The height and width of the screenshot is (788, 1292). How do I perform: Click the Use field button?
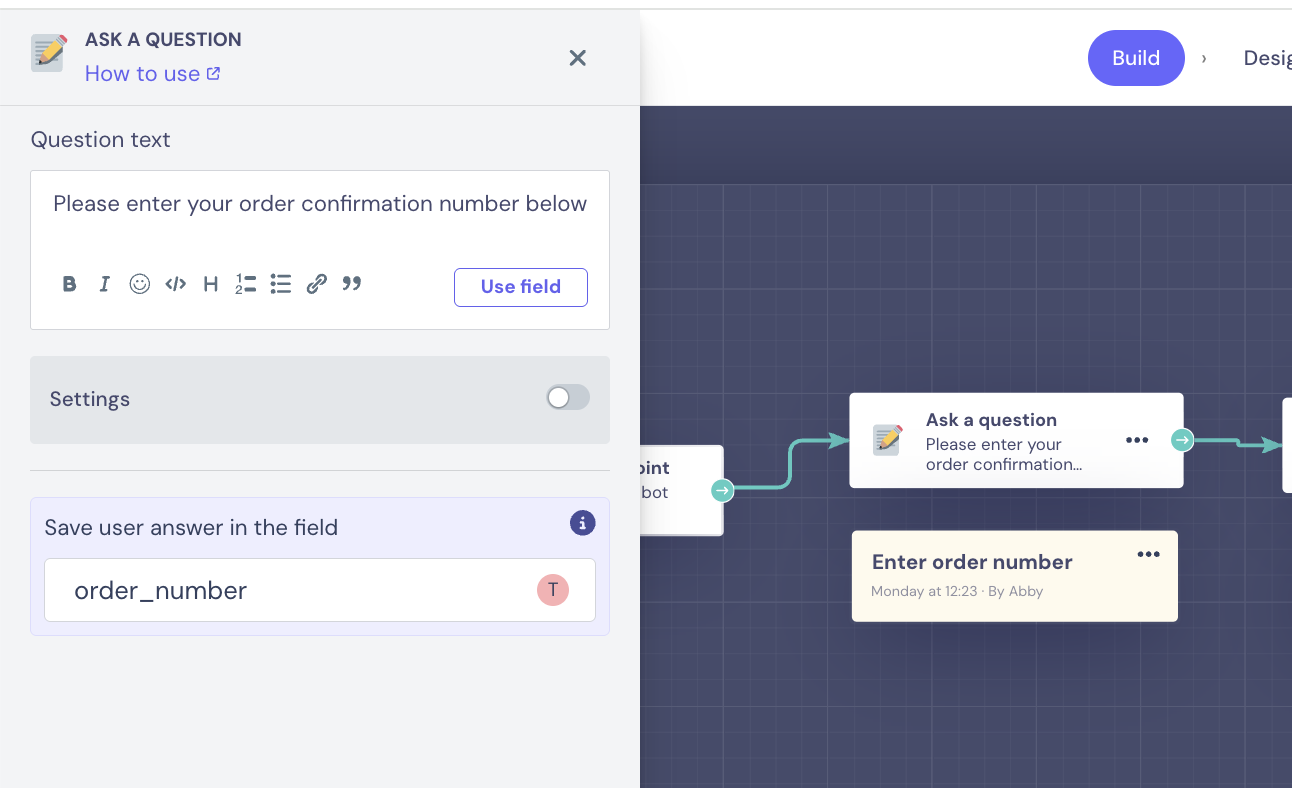click(520, 287)
